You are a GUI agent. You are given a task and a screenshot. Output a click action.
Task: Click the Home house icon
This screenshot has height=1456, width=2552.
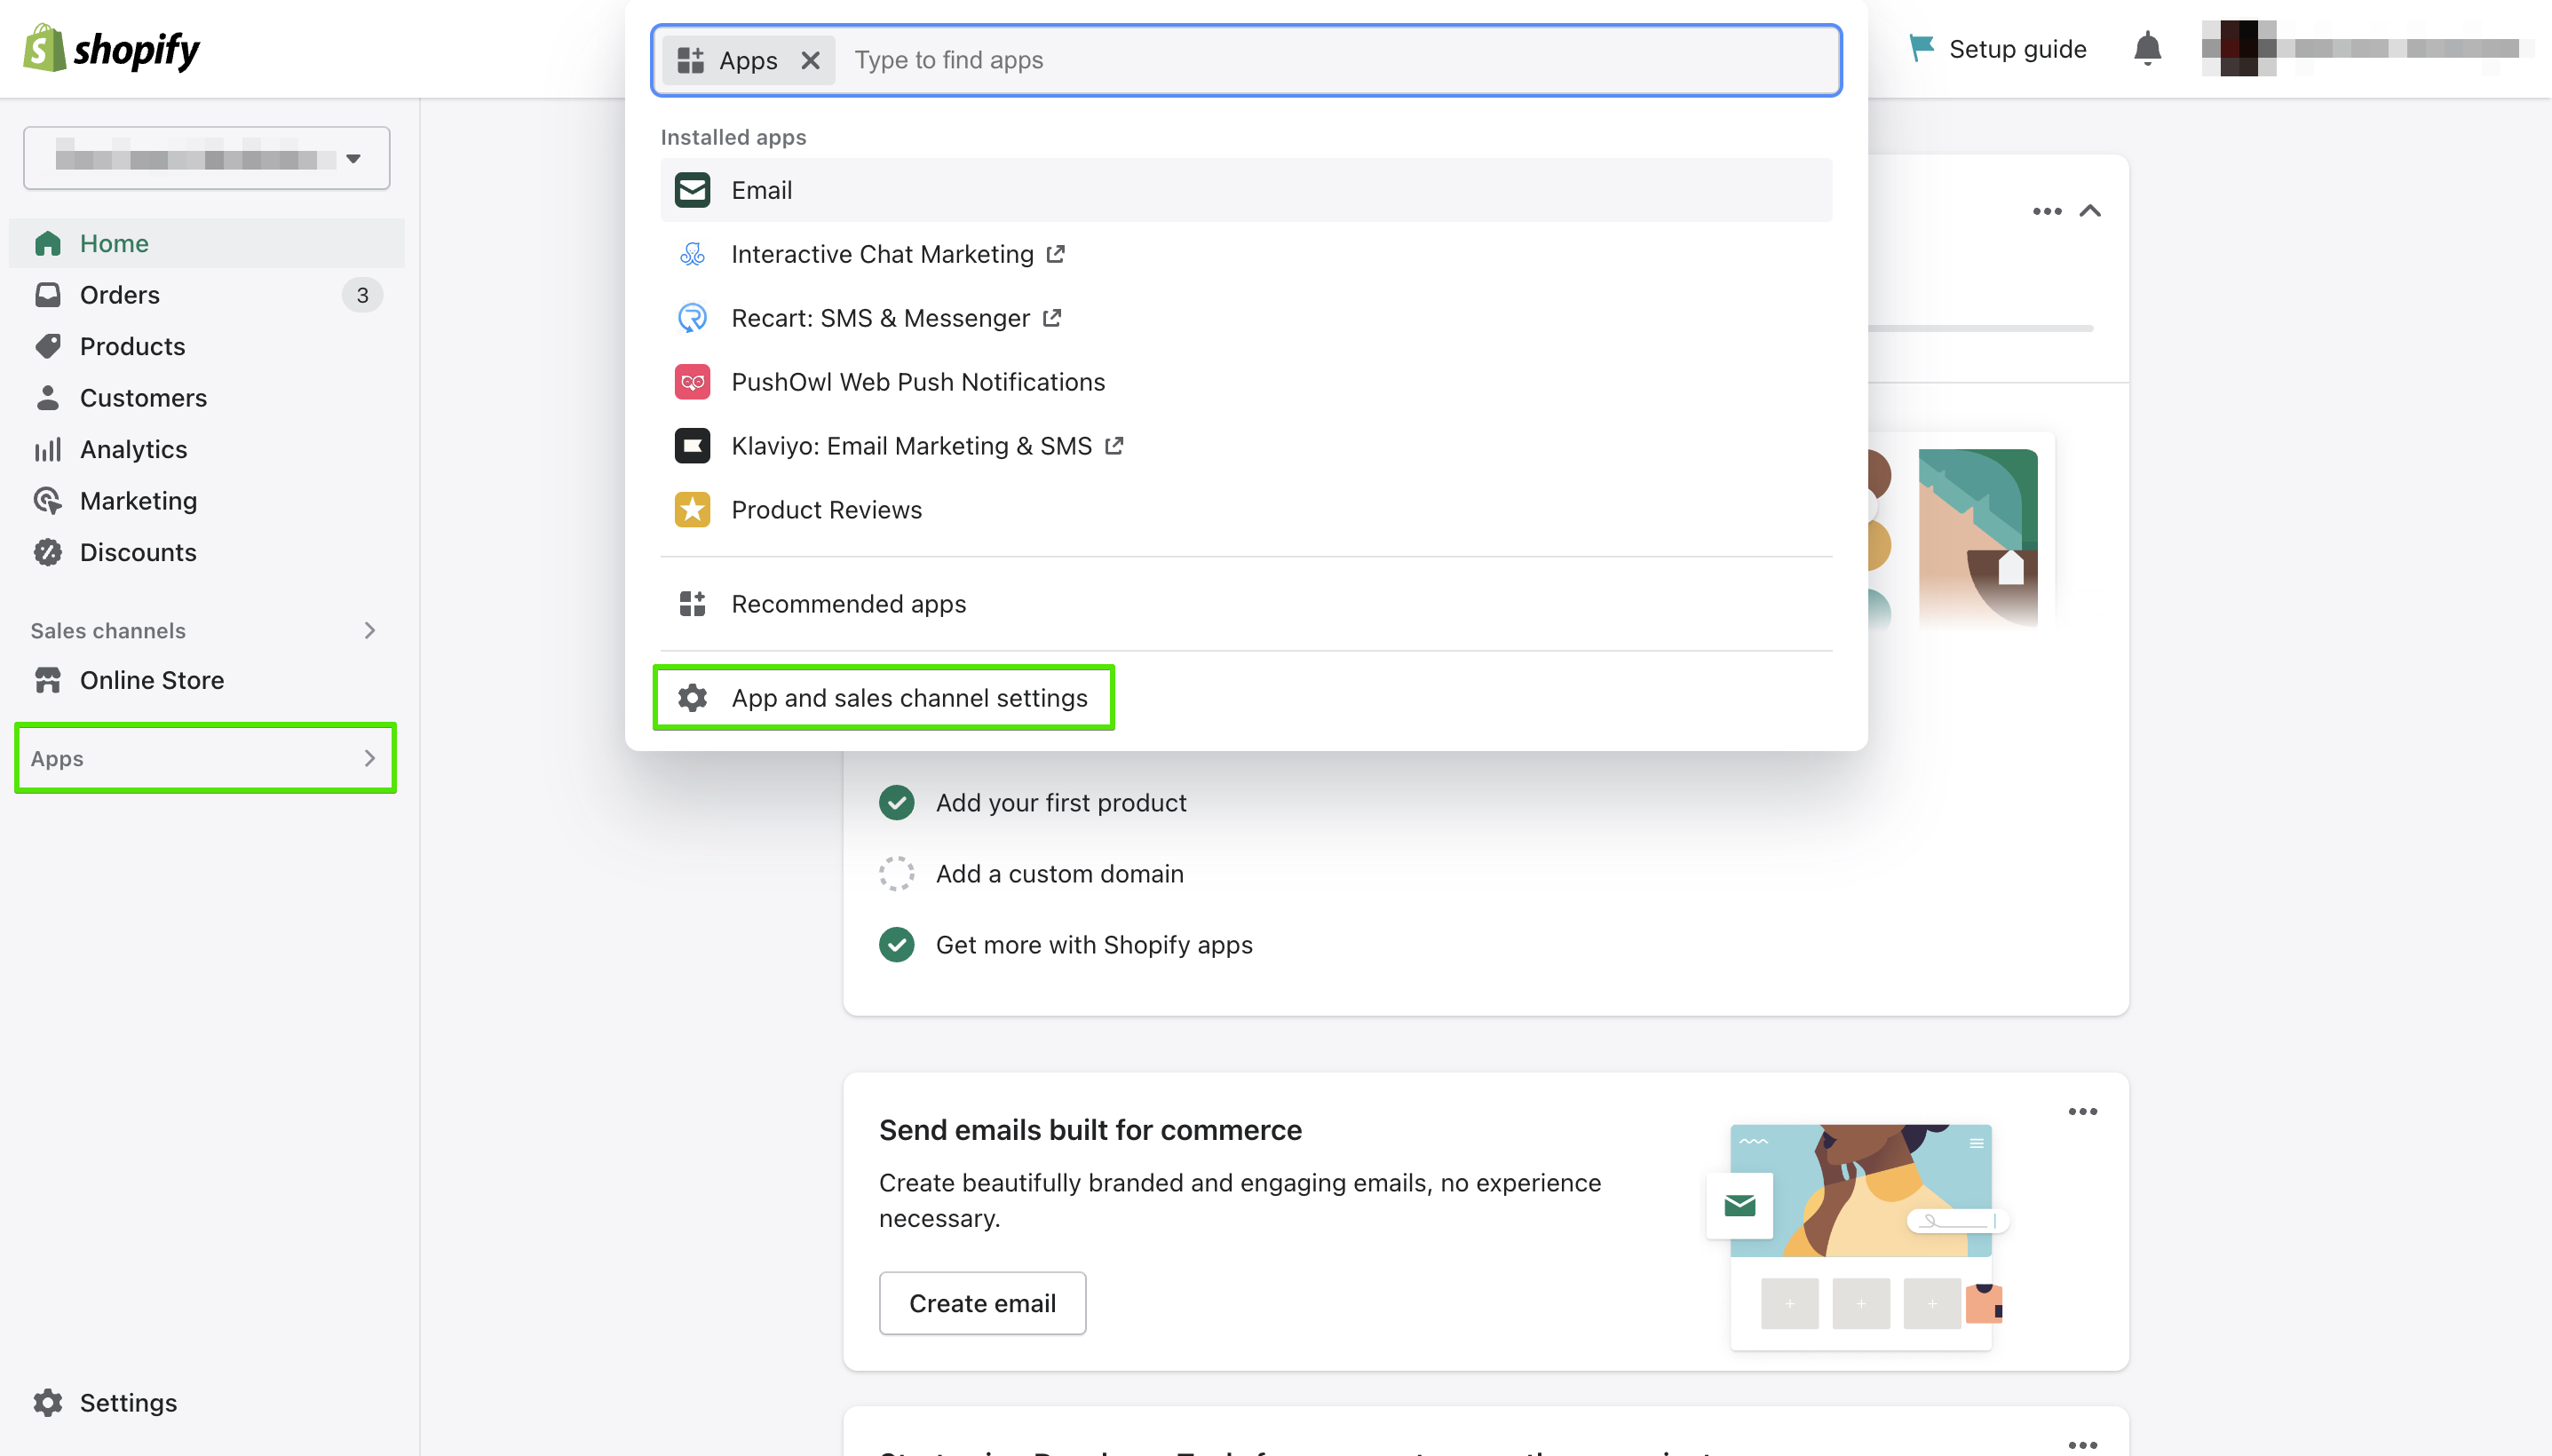pyautogui.click(x=48, y=243)
